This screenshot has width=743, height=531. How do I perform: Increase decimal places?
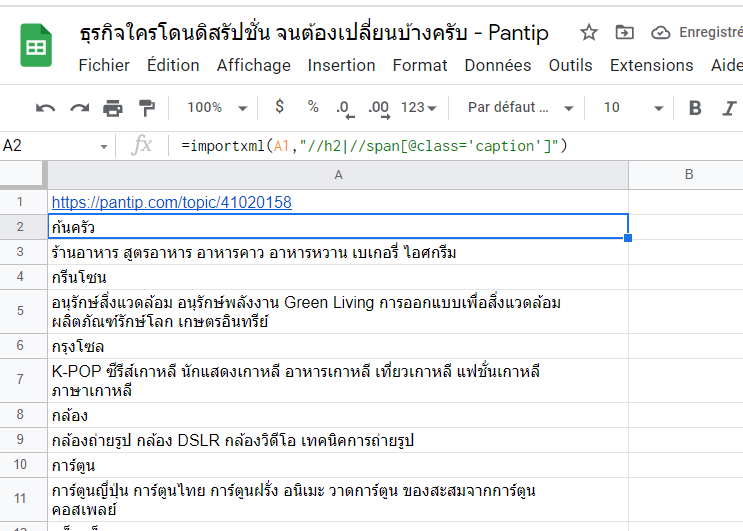[x=379, y=108]
